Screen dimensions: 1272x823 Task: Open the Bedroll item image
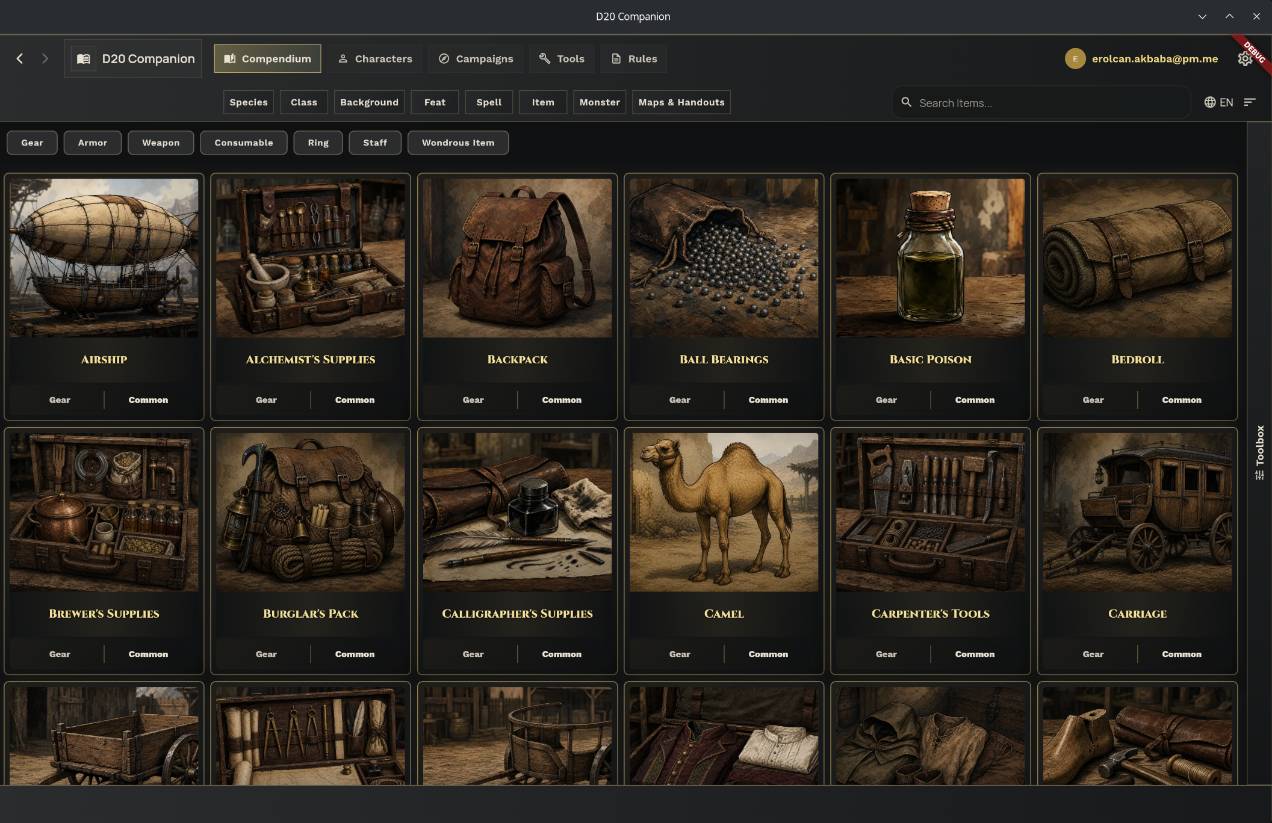pyautogui.click(x=1137, y=258)
